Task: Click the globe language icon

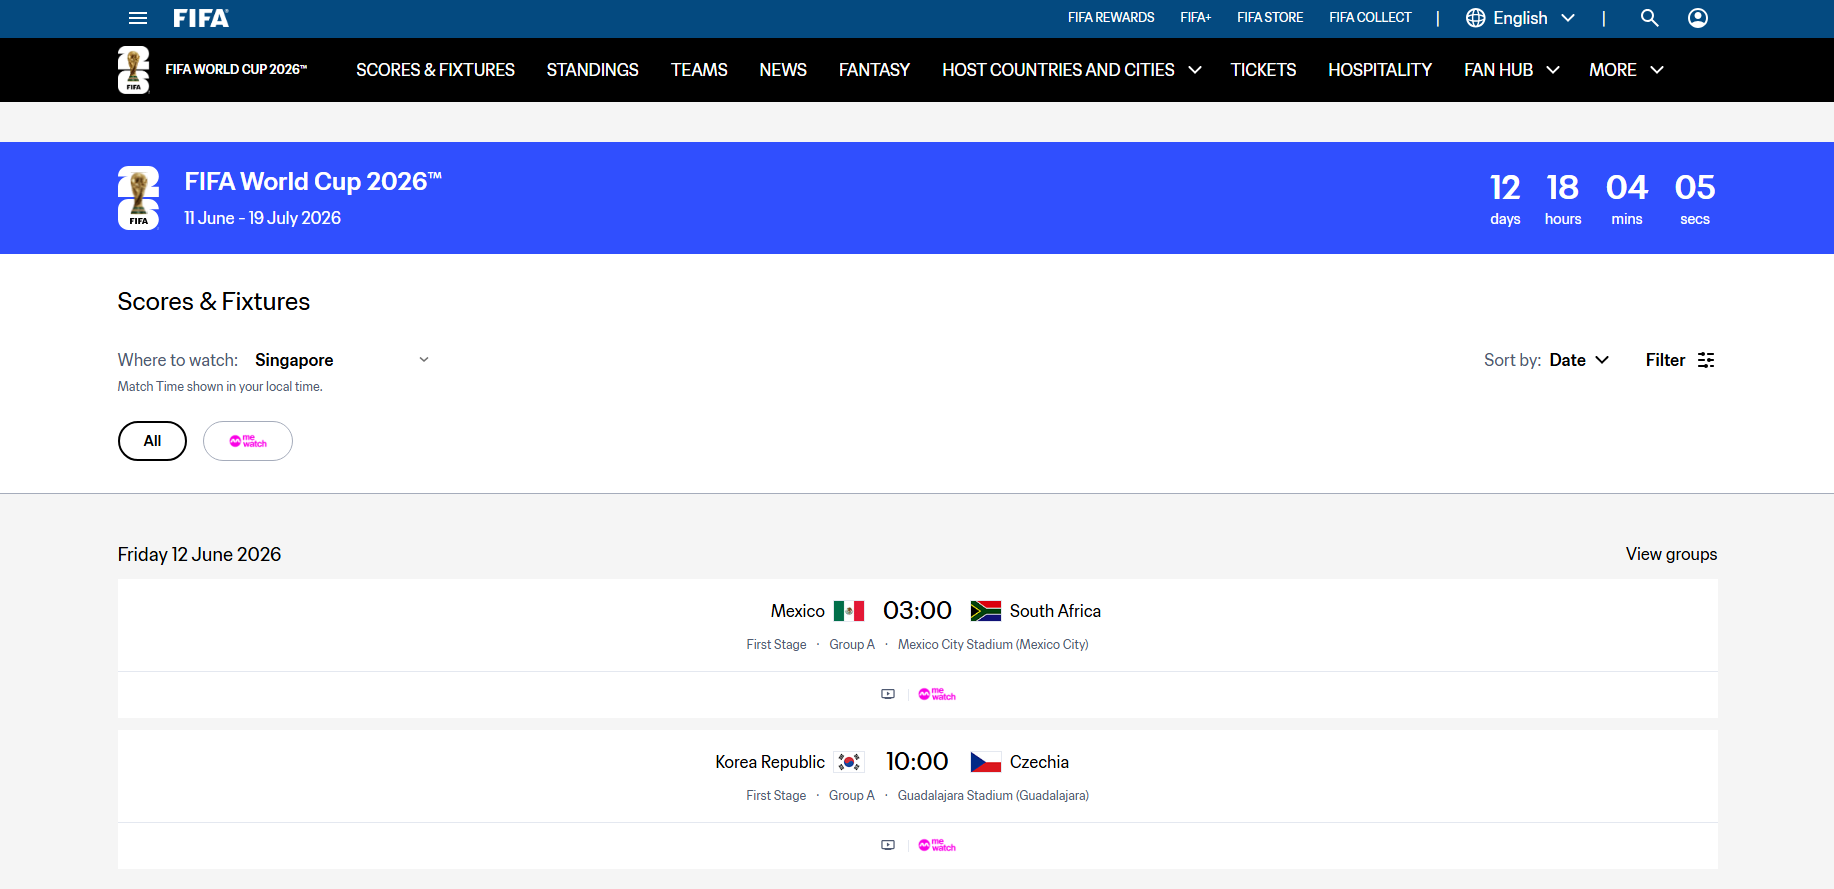Action: click(x=1475, y=18)
